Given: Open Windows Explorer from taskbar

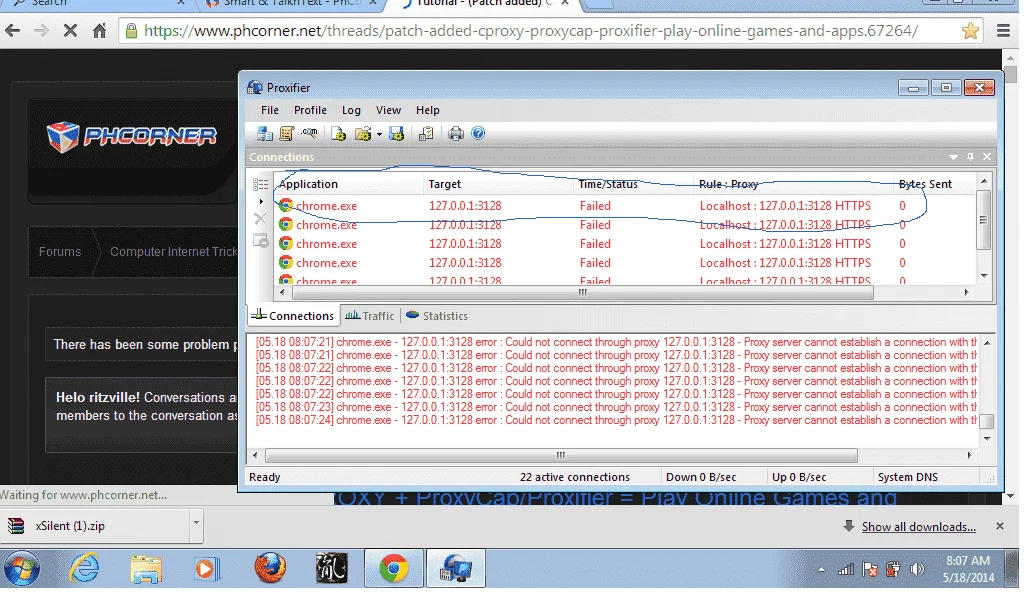Looking at the screenshot, I should click(146, 569).
